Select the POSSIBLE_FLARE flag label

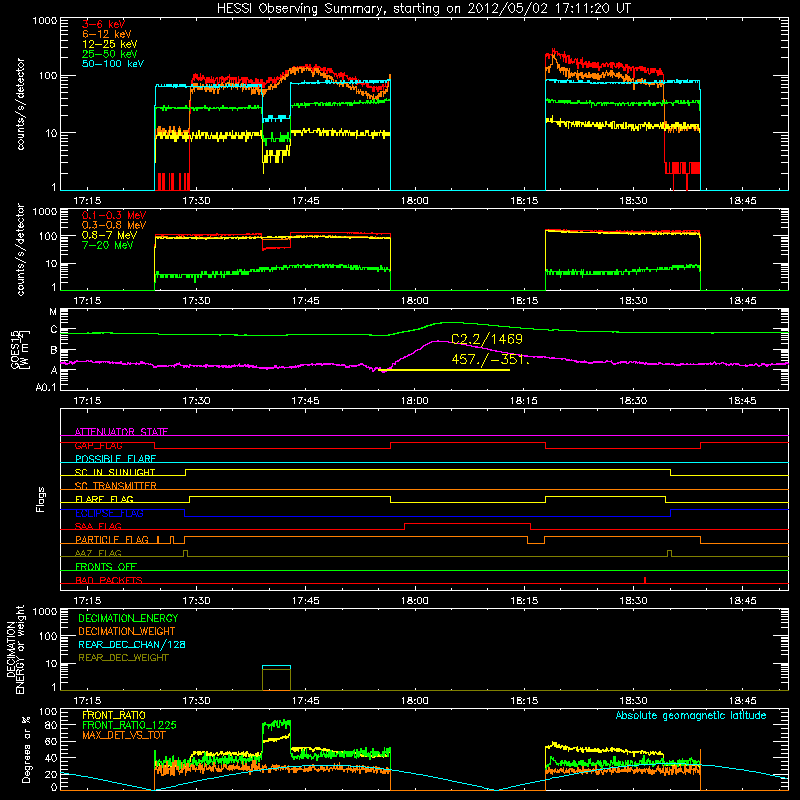[x=115, y=459]
